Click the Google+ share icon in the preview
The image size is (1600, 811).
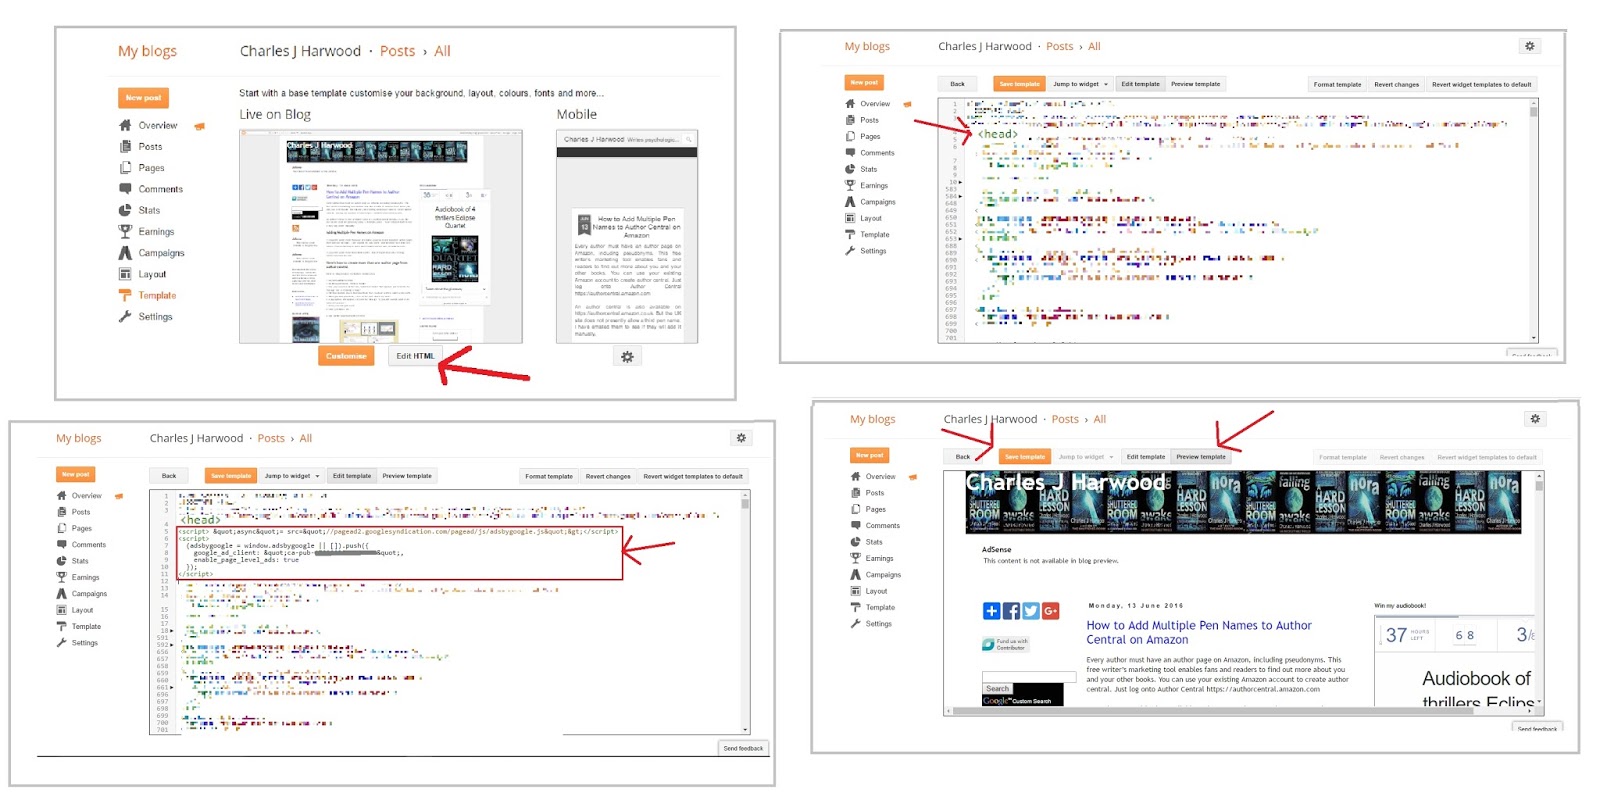(1050, 611)
